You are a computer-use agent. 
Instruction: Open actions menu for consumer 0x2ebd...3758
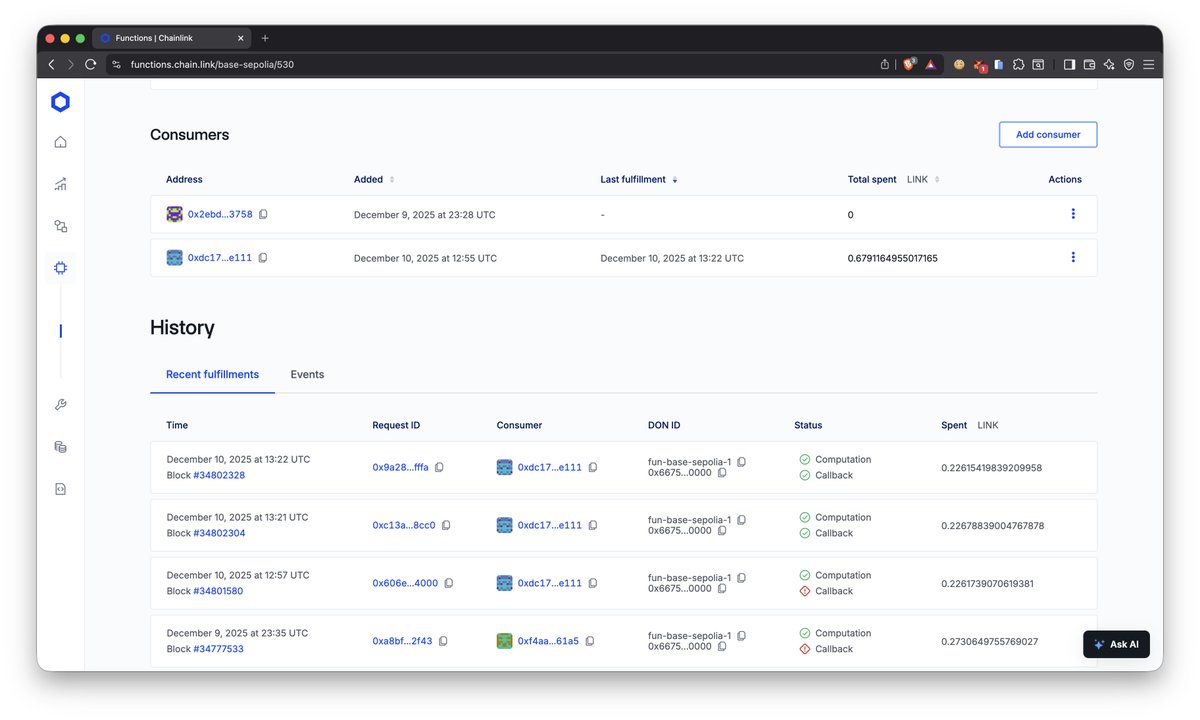(1073, 214)
